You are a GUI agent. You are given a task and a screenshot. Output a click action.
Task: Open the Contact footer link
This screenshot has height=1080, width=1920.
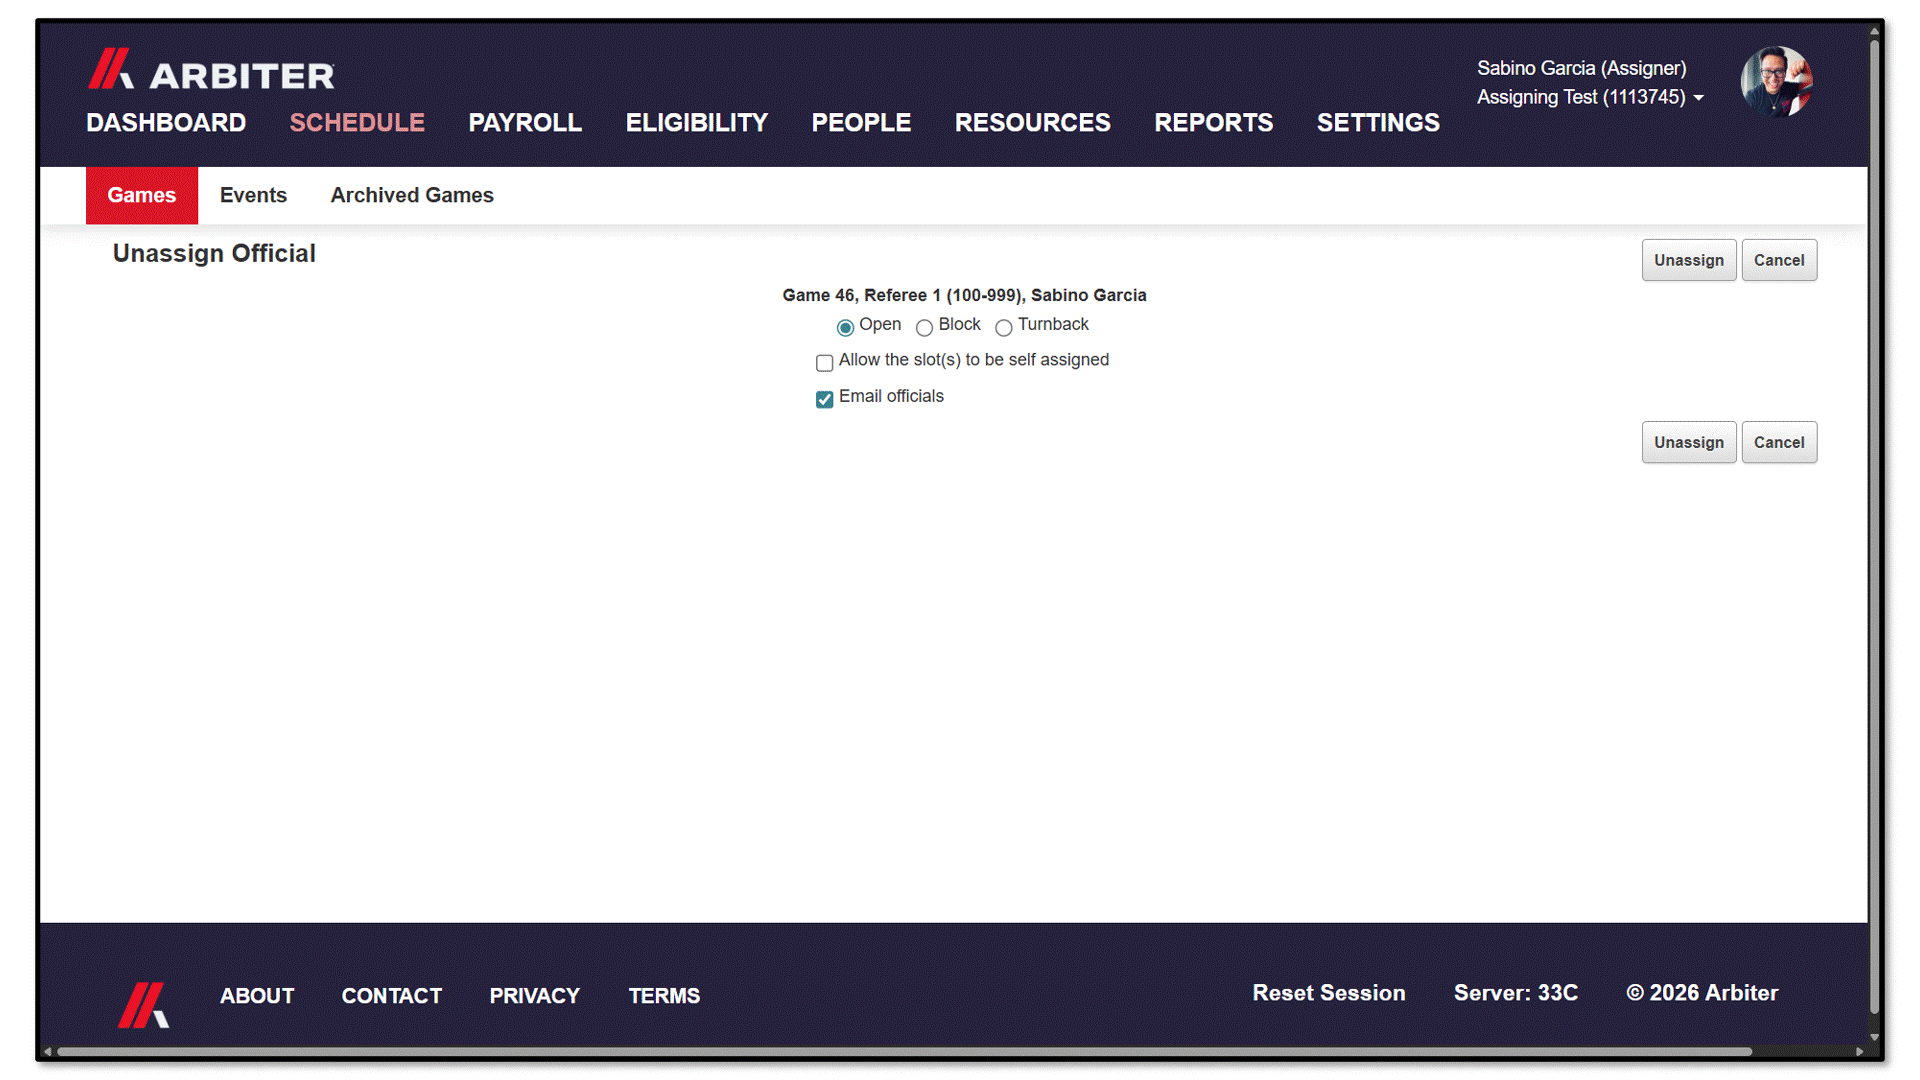(392, 996)
